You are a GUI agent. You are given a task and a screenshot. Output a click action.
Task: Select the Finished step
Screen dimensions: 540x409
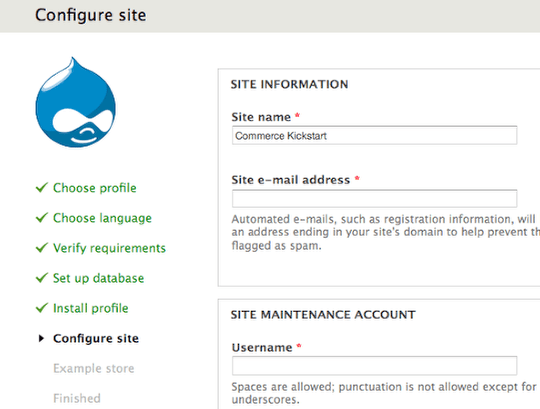77,398
